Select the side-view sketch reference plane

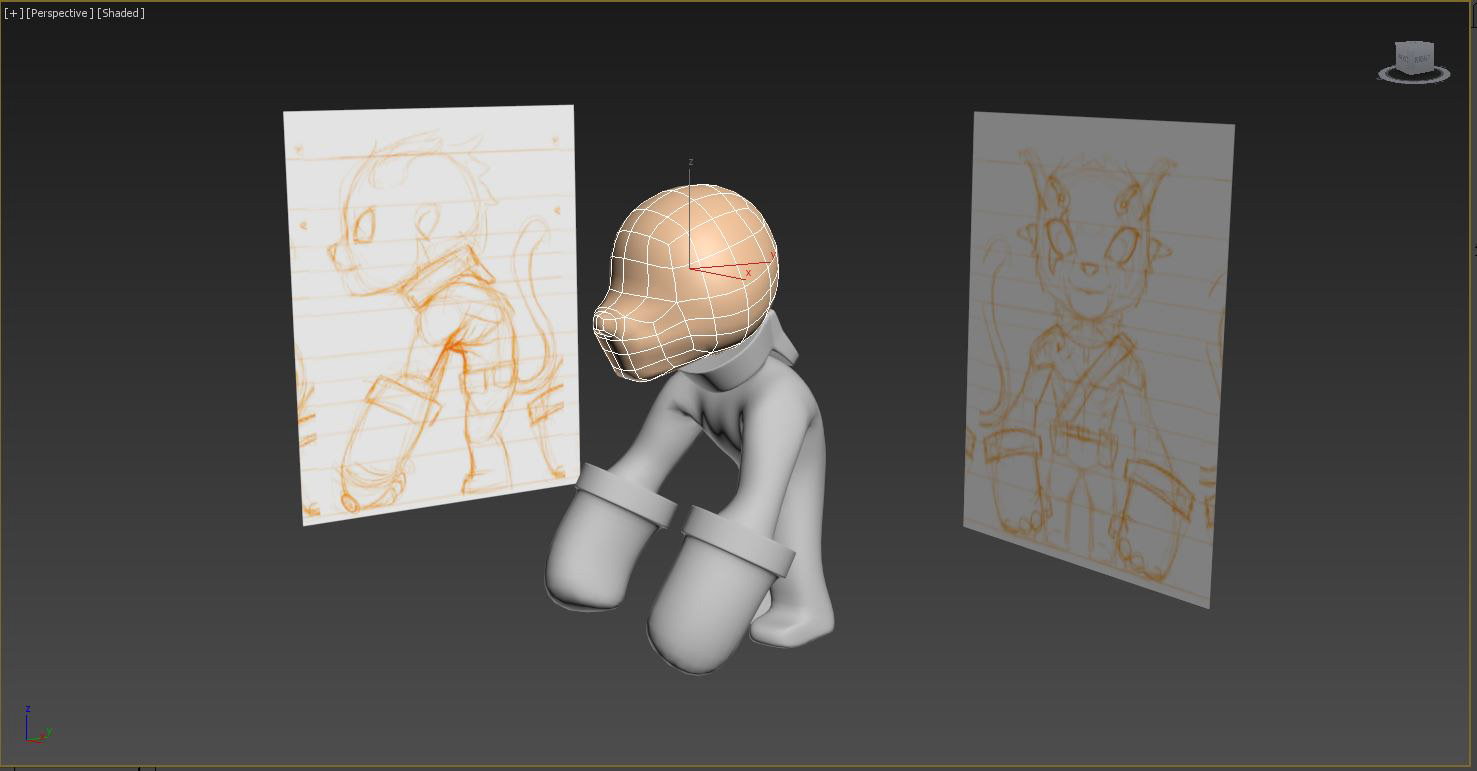click(x=431, y=313)
